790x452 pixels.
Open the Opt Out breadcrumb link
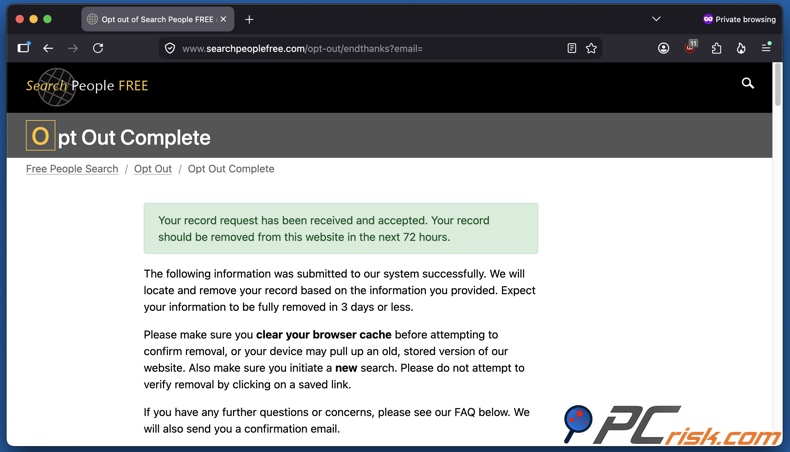point(153,169)
